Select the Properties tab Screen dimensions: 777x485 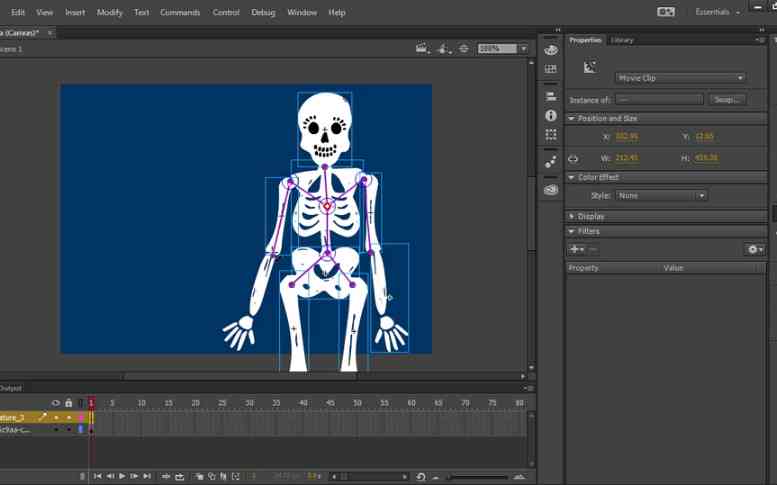(x=585, y=40)
